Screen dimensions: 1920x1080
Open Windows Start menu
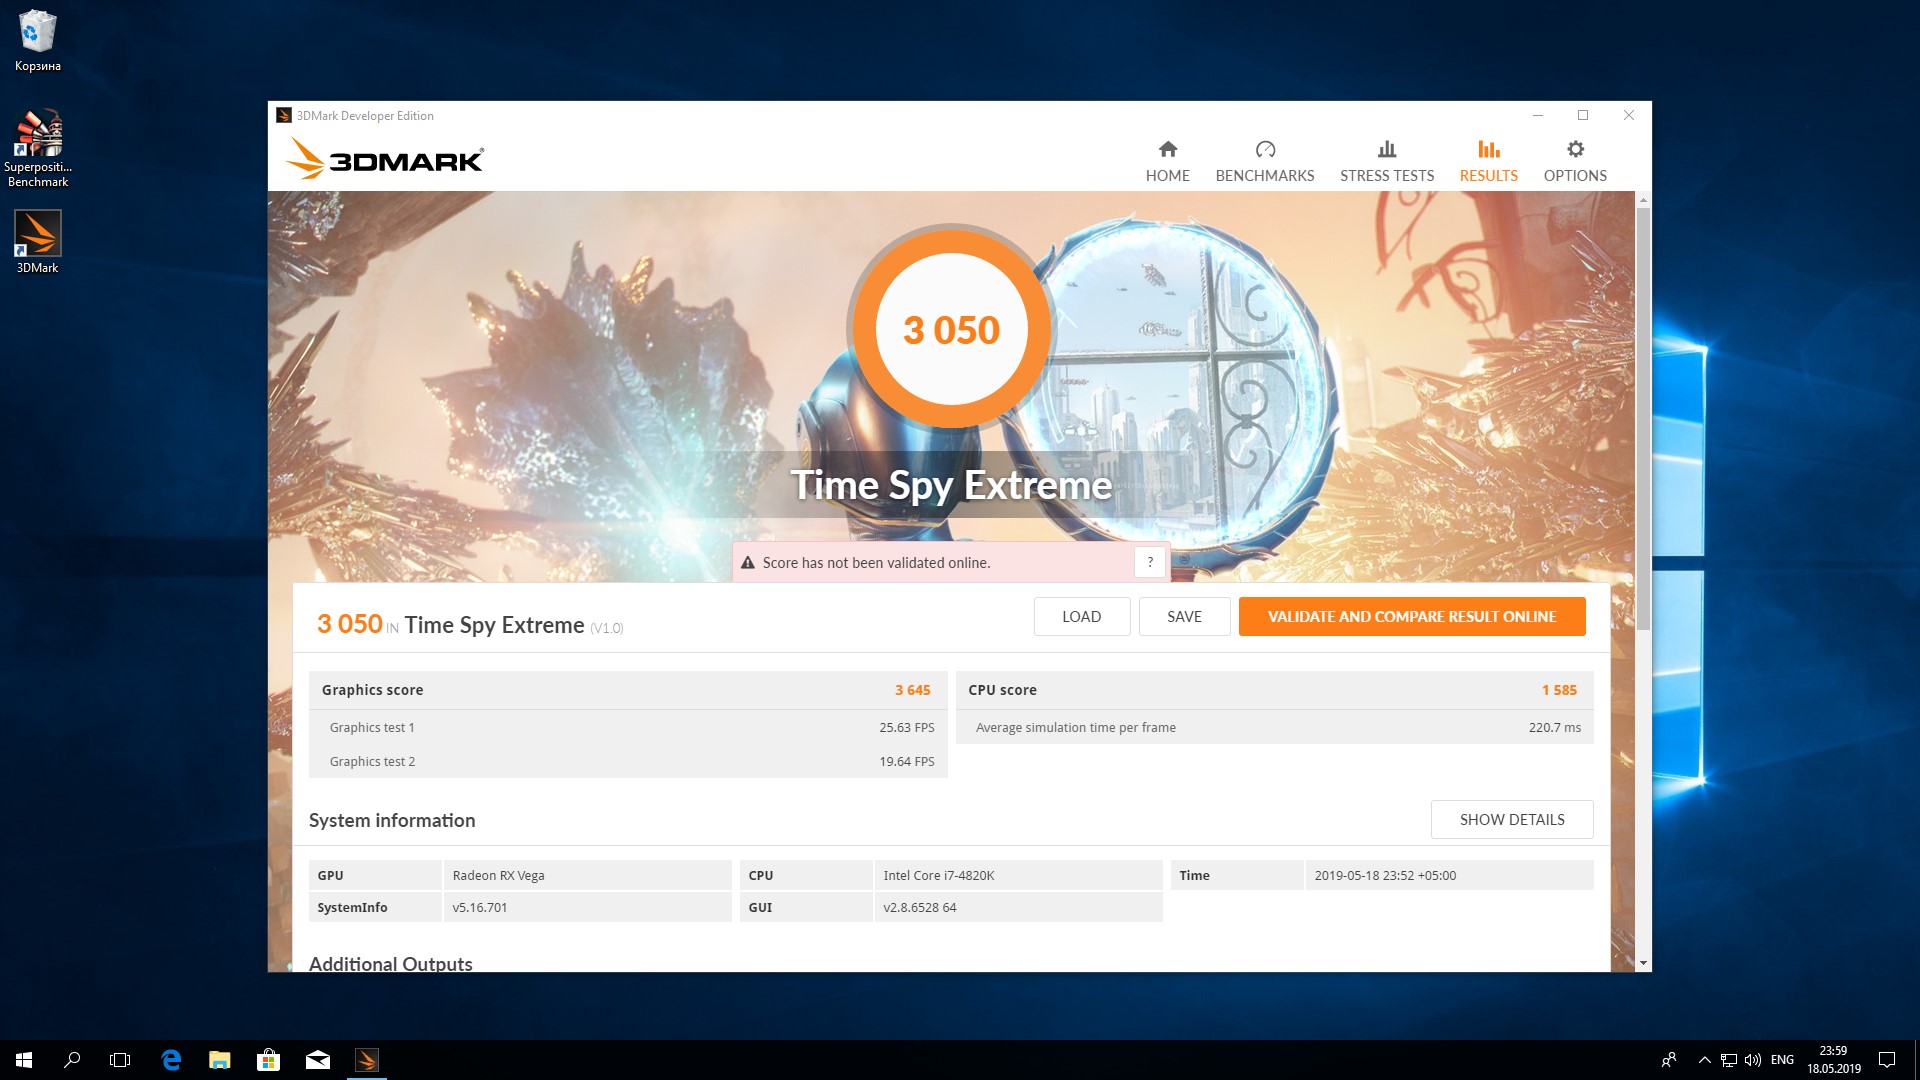24,1060
